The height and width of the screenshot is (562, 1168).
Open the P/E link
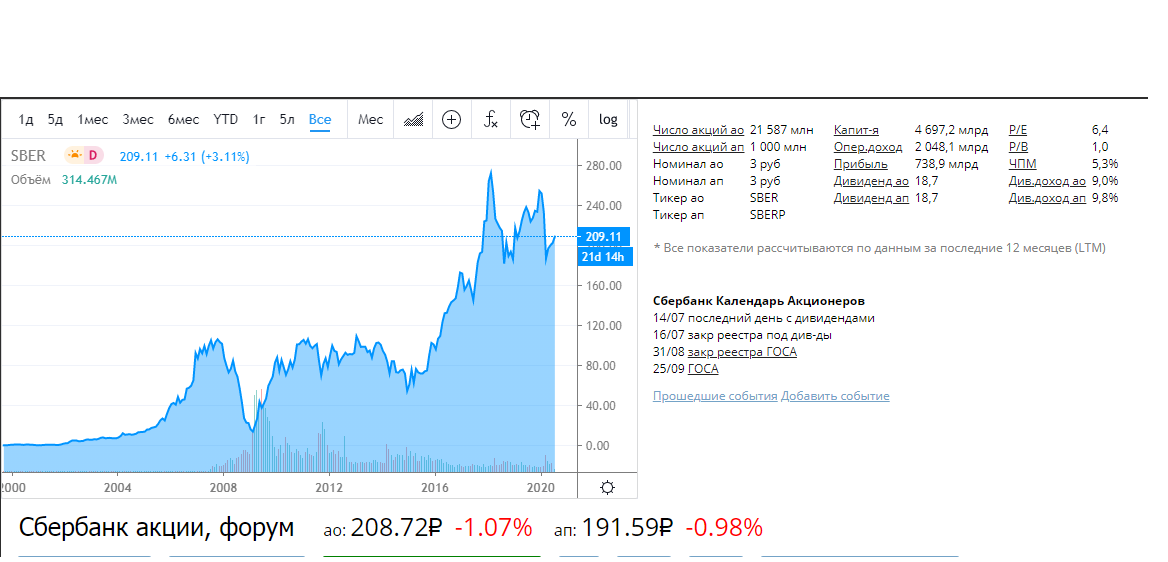pos(1018,130)
